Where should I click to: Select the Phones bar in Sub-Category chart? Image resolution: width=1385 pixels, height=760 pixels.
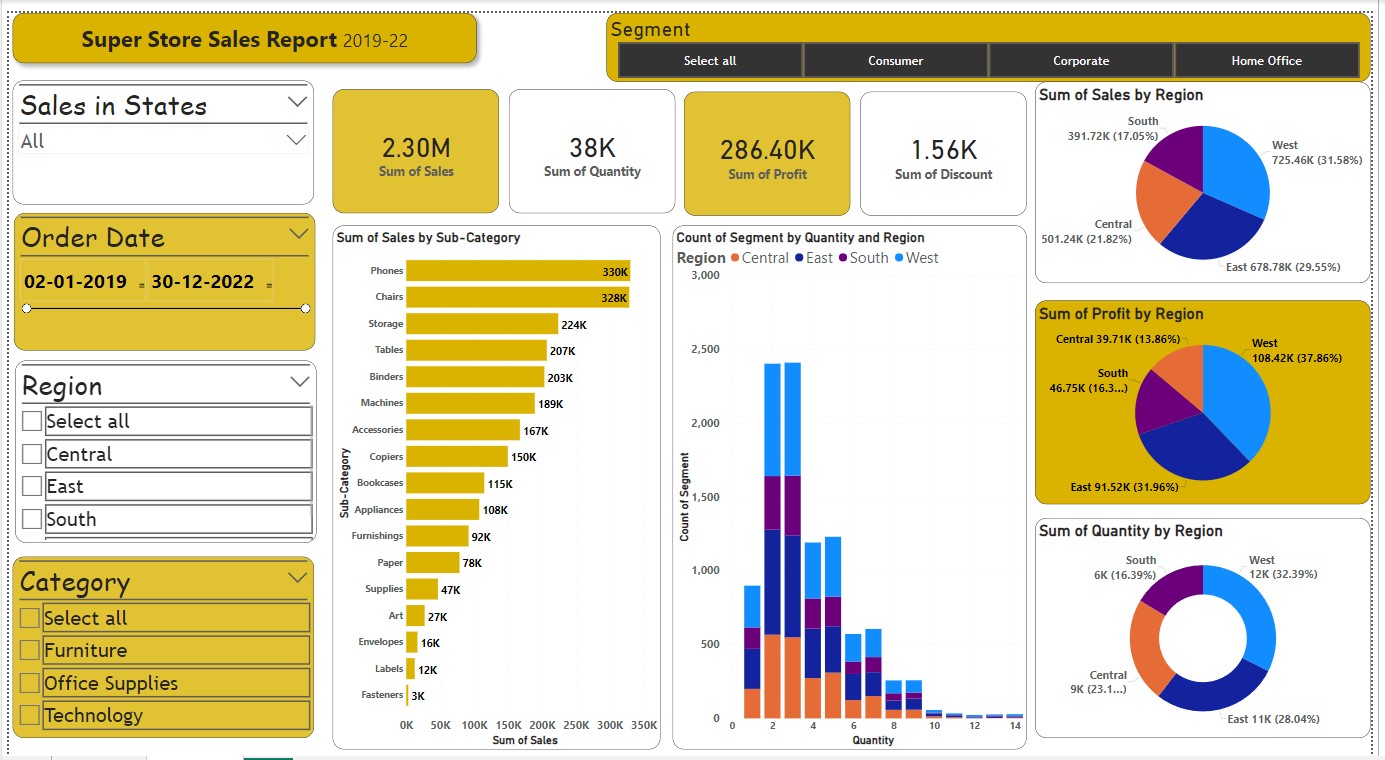(x=520, y=270)
